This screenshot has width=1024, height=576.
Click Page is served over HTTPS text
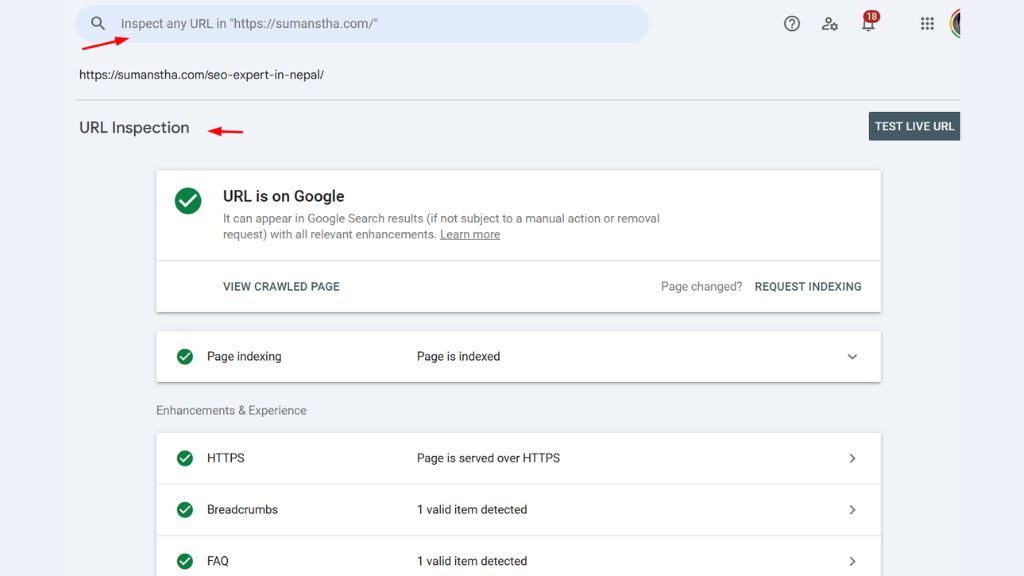coord(488,458)
